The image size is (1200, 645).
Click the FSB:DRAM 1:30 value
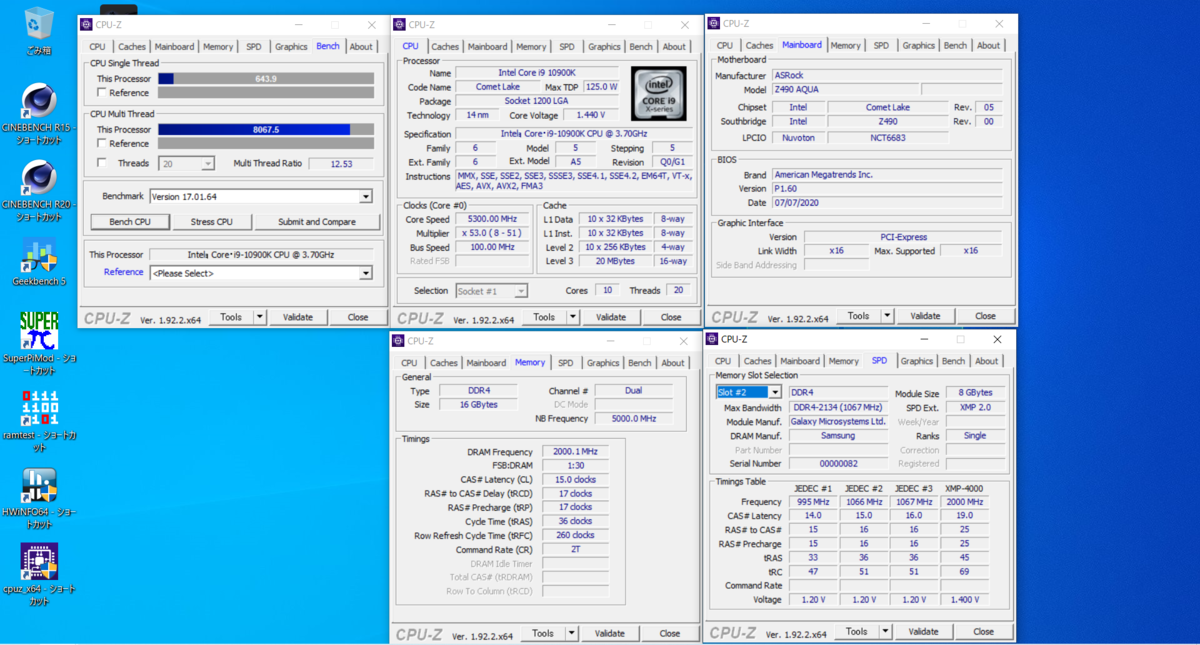click(x=575, y=466)
